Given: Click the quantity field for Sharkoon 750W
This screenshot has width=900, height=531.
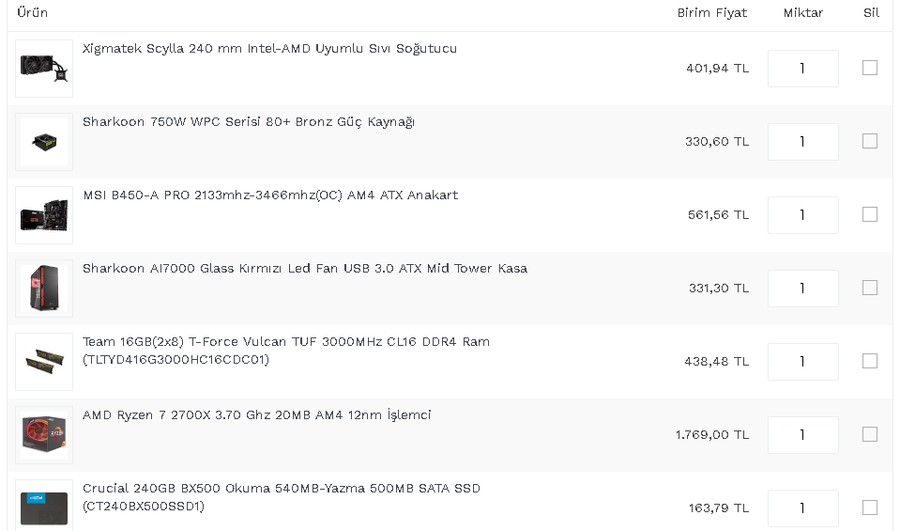Looking at the screenshot, I should click(x=803, y=142).
